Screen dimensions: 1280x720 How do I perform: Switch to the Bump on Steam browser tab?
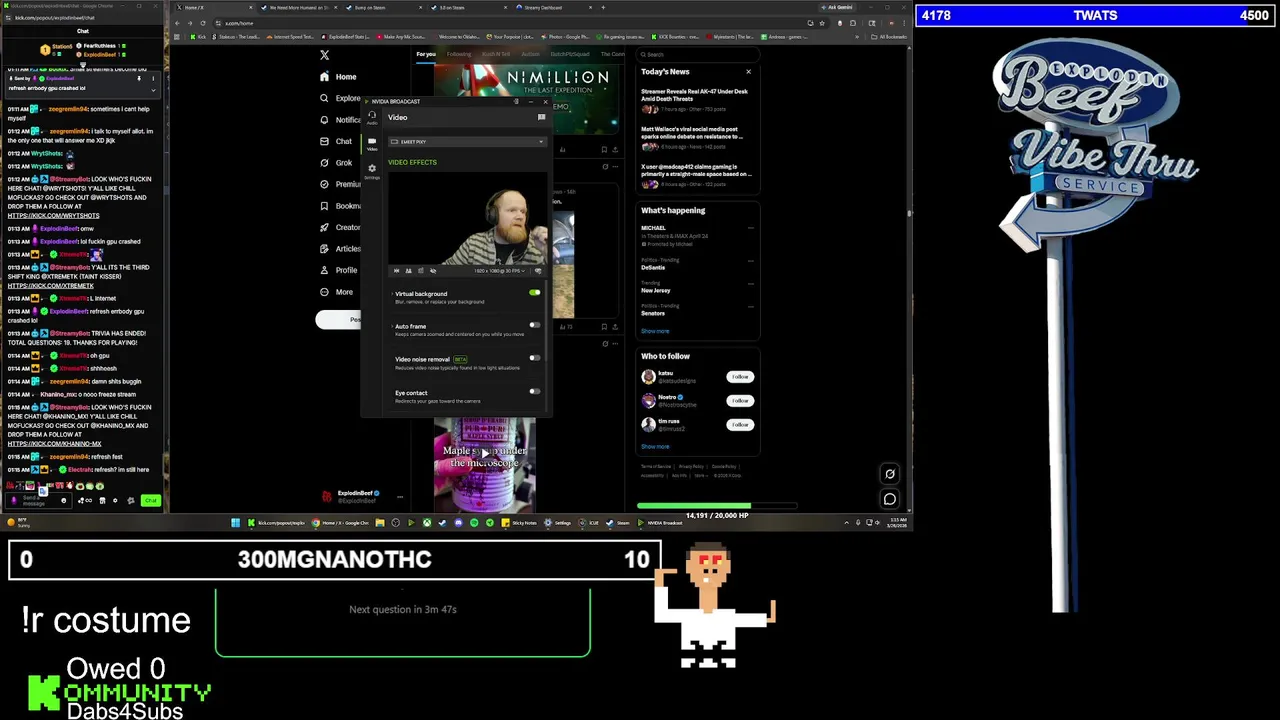(383, 8)
